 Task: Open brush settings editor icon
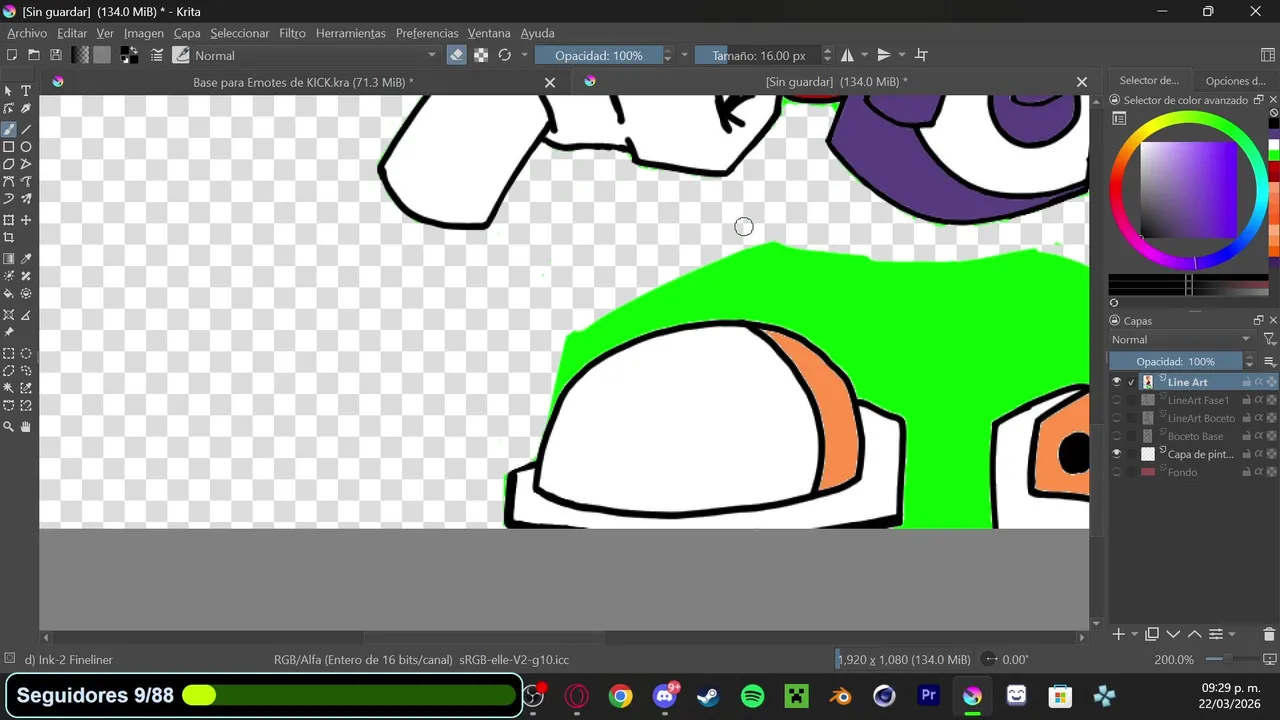click(x=157, y=55)
